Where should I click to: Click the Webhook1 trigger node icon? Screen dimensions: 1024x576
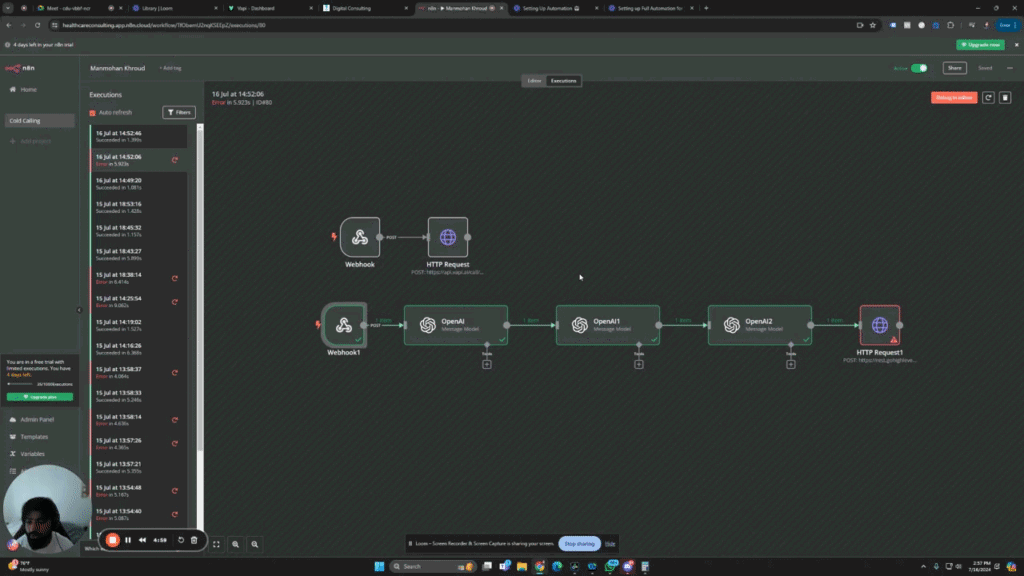click(x=343, y=325)
